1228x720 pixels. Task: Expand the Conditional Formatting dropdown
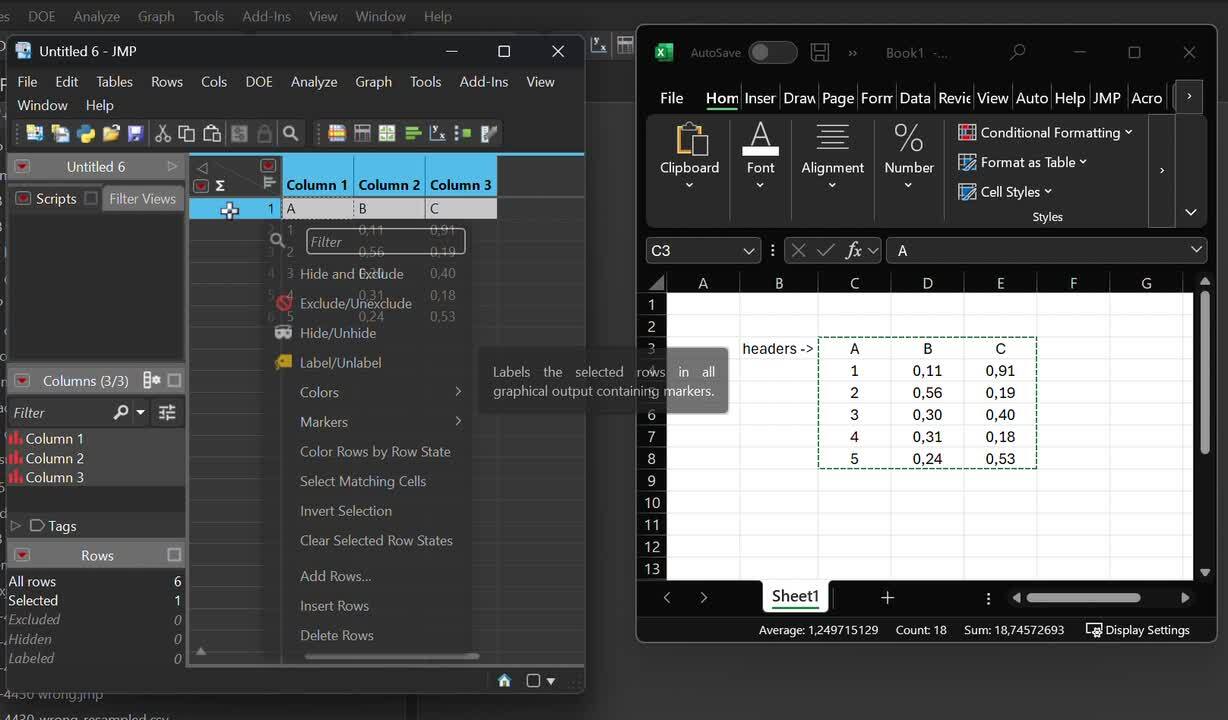coord(1128,132)
